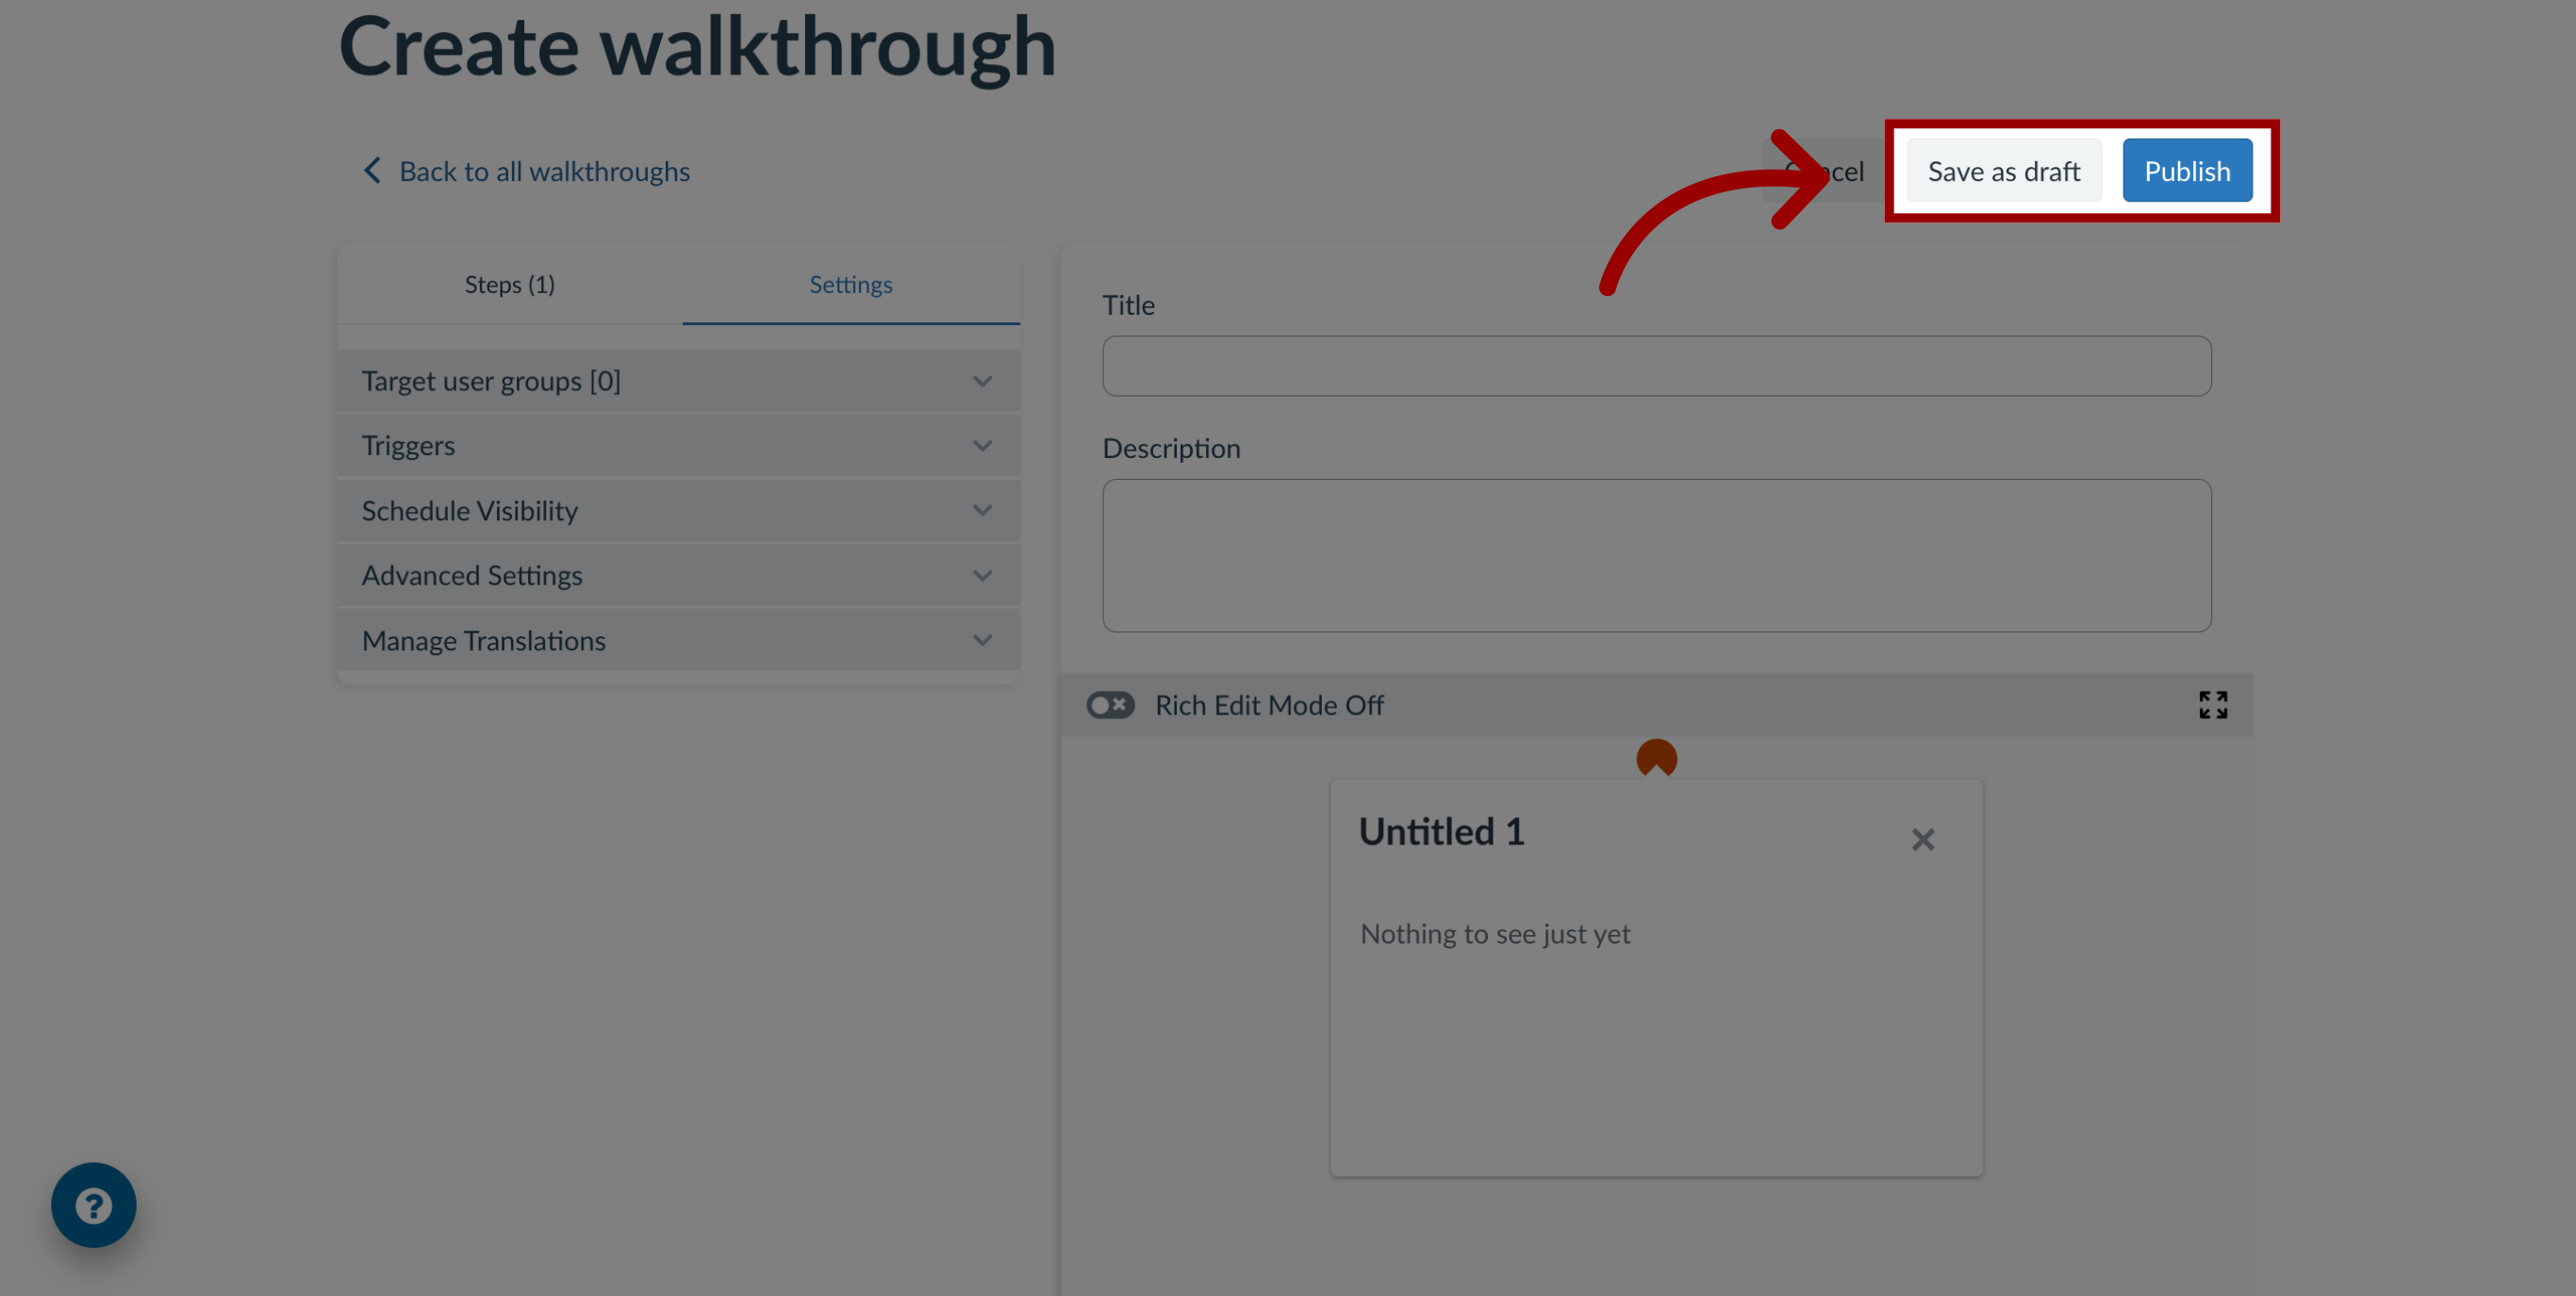The image size is (2576, 1296).
Task: Click the Publish button
Action: tap(2188, 171)
